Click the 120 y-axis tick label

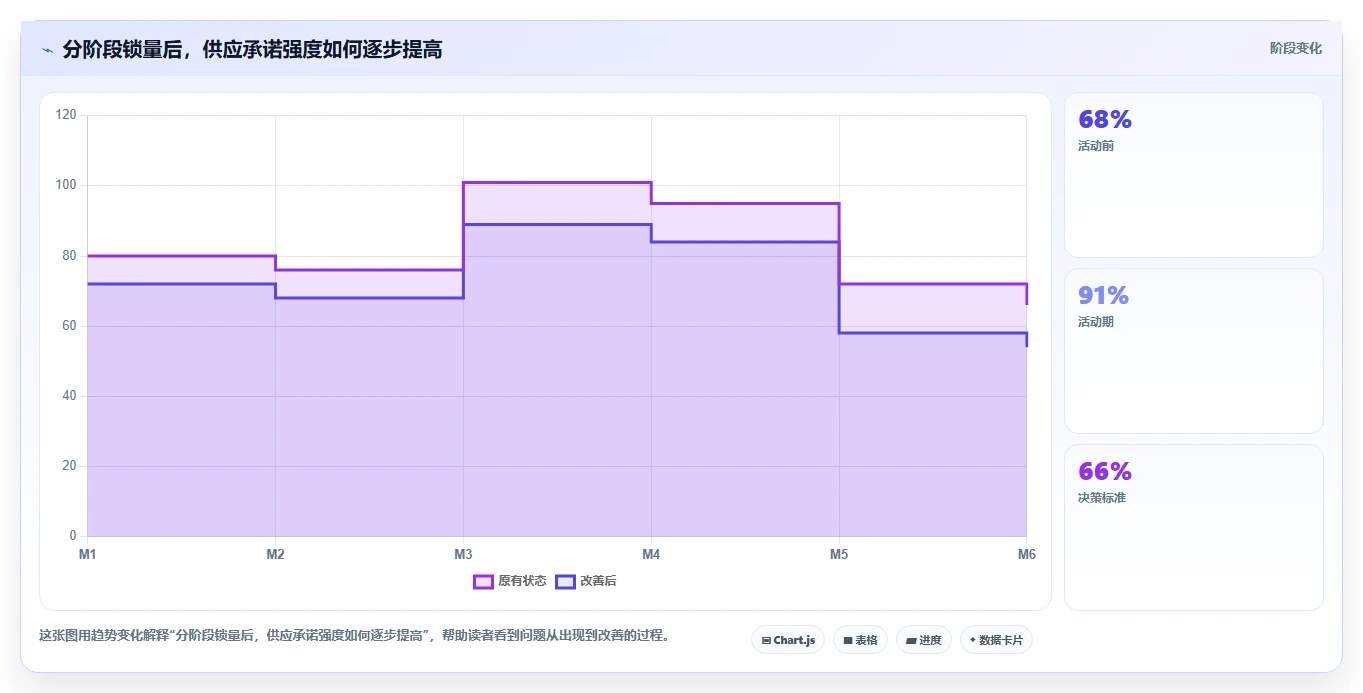[66, 115]
